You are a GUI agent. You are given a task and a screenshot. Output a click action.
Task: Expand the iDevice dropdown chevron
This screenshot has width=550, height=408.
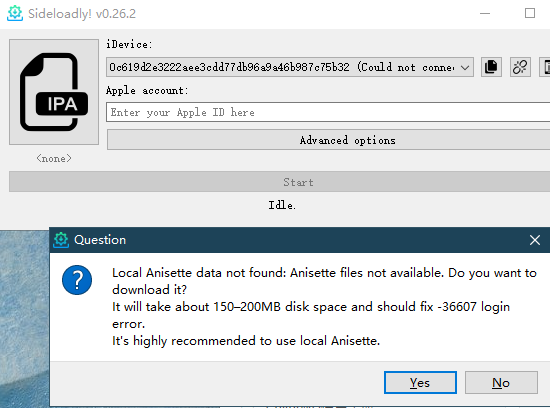point(465,67)
